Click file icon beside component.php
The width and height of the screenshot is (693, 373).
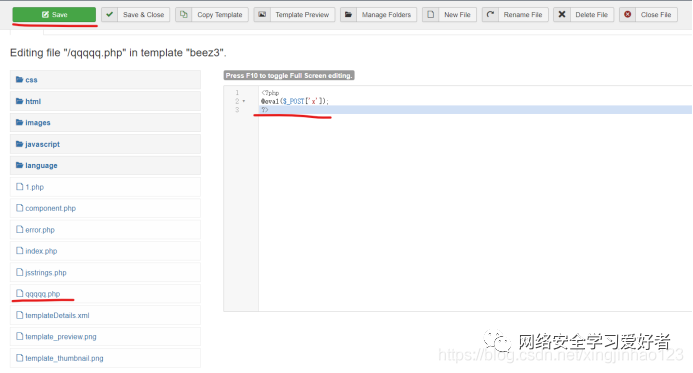click(19, 208)
